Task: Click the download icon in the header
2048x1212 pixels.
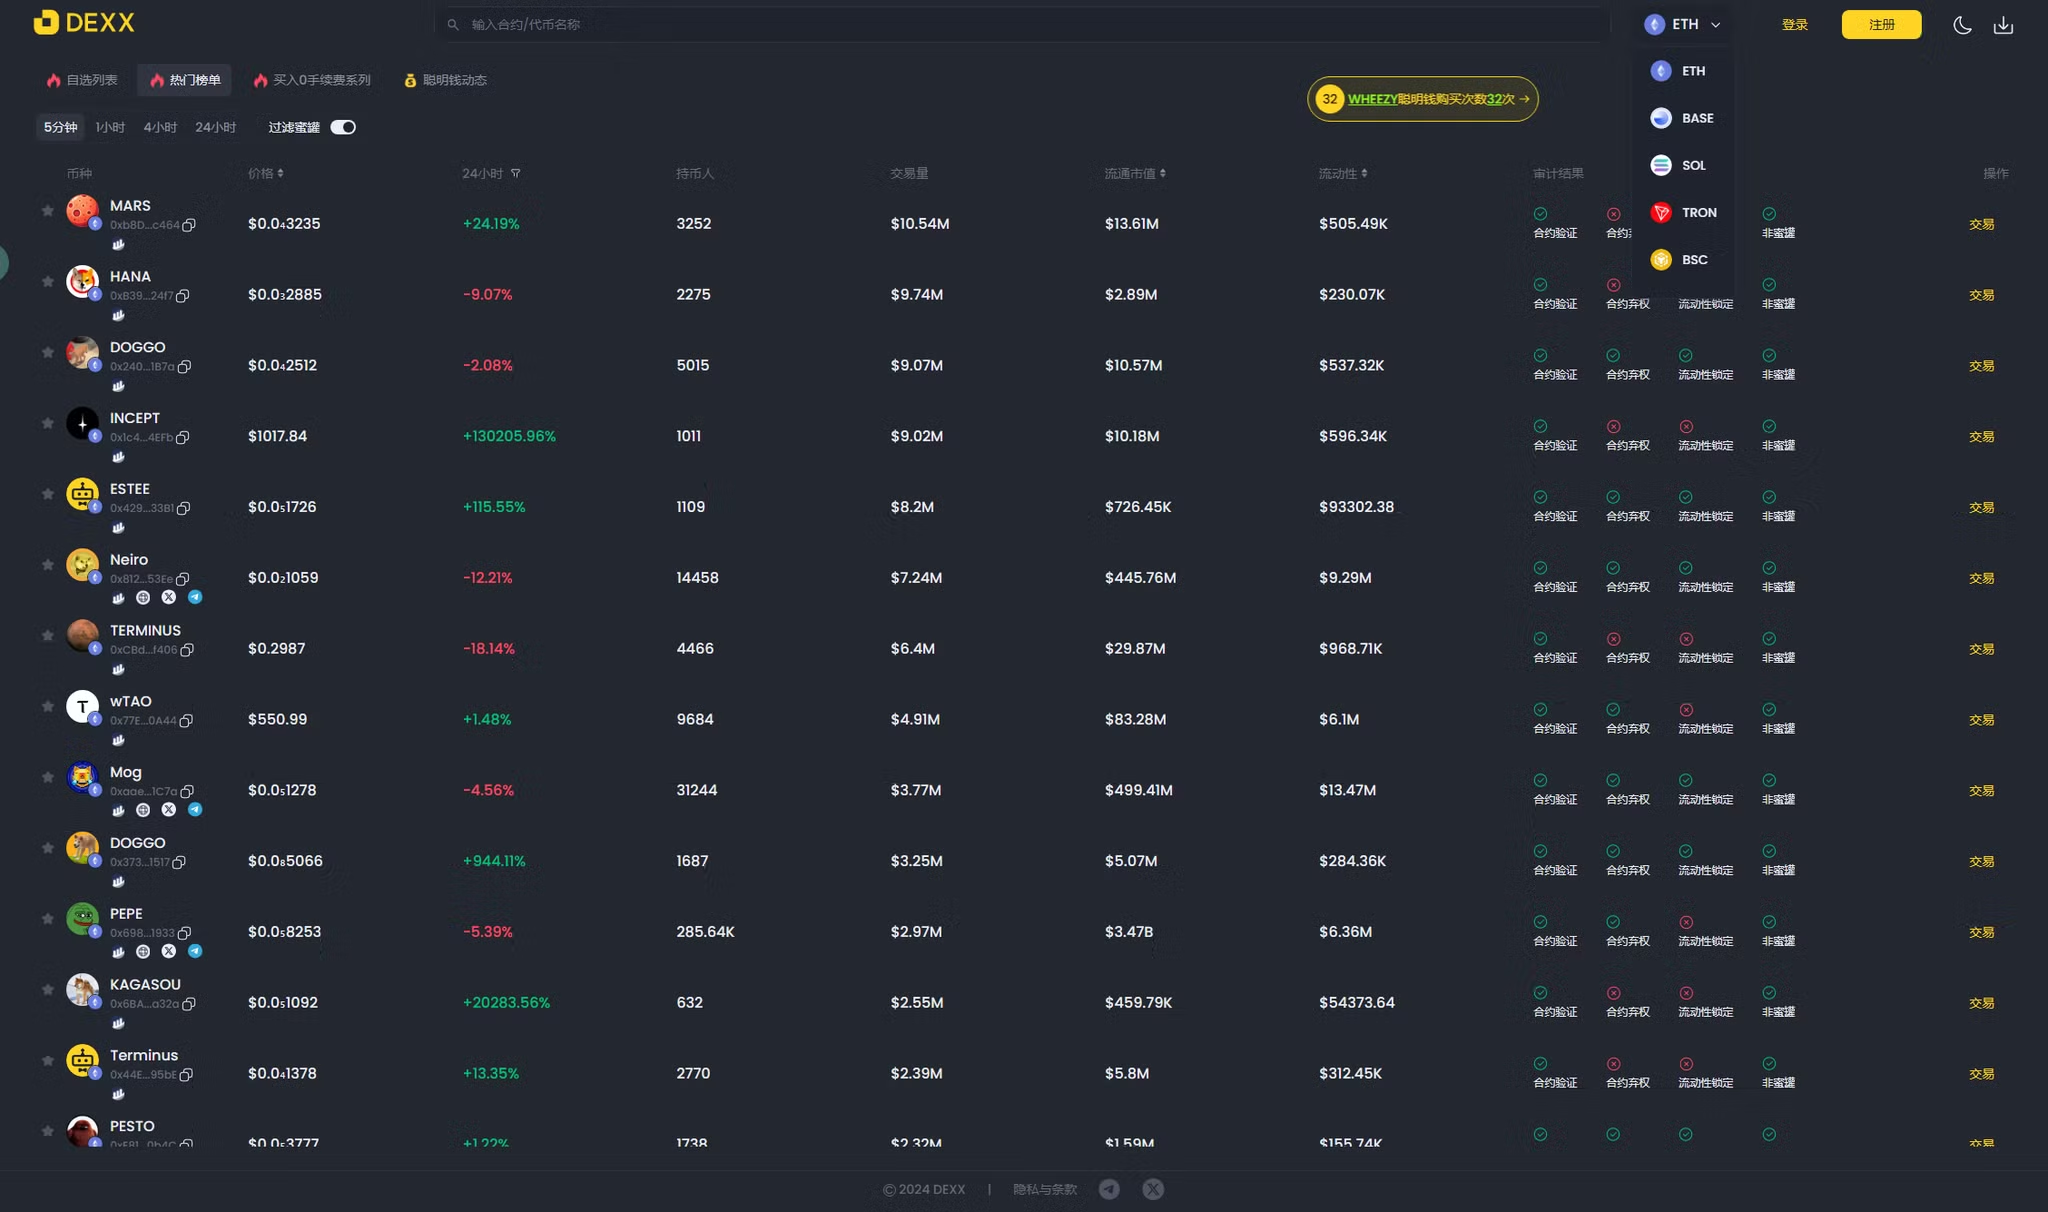Action: (2003, 25)
